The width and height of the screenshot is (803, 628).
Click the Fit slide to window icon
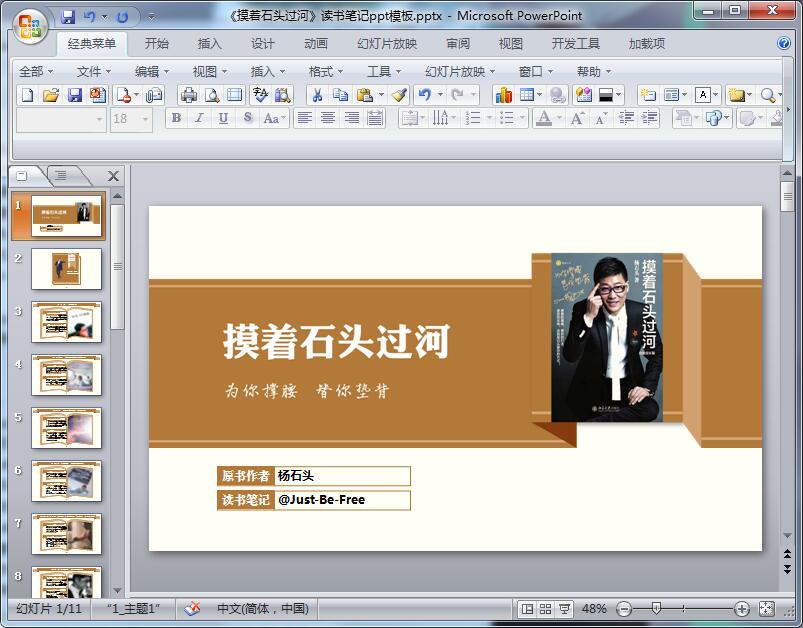click(766, 609)
